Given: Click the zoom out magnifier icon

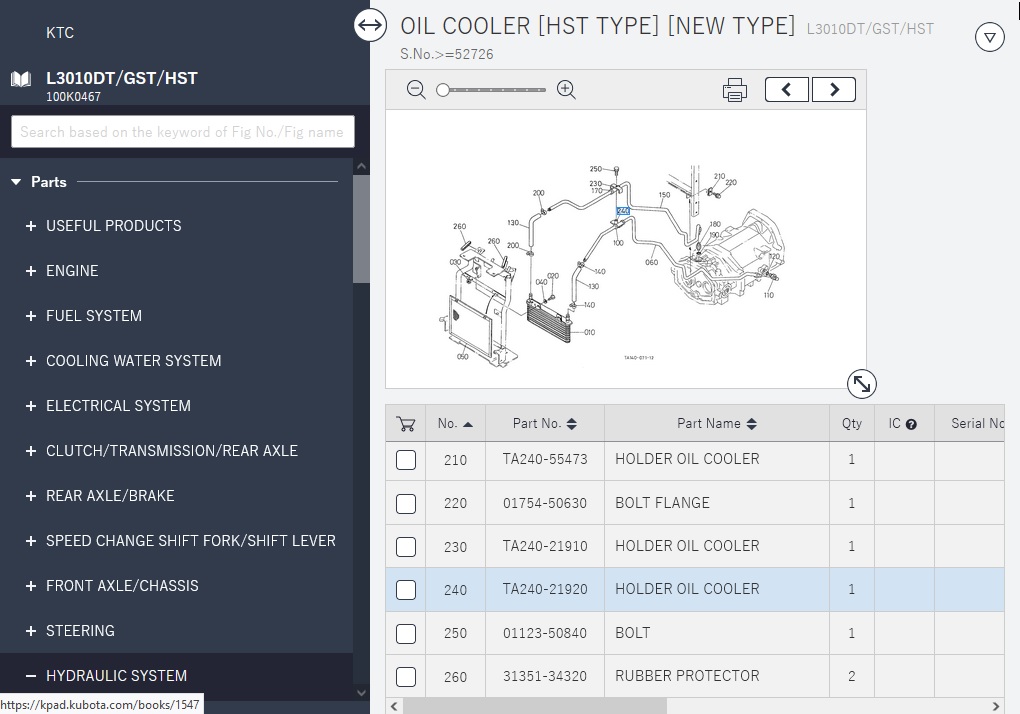Looking at the screenshot, I should (x=416, y=90).
